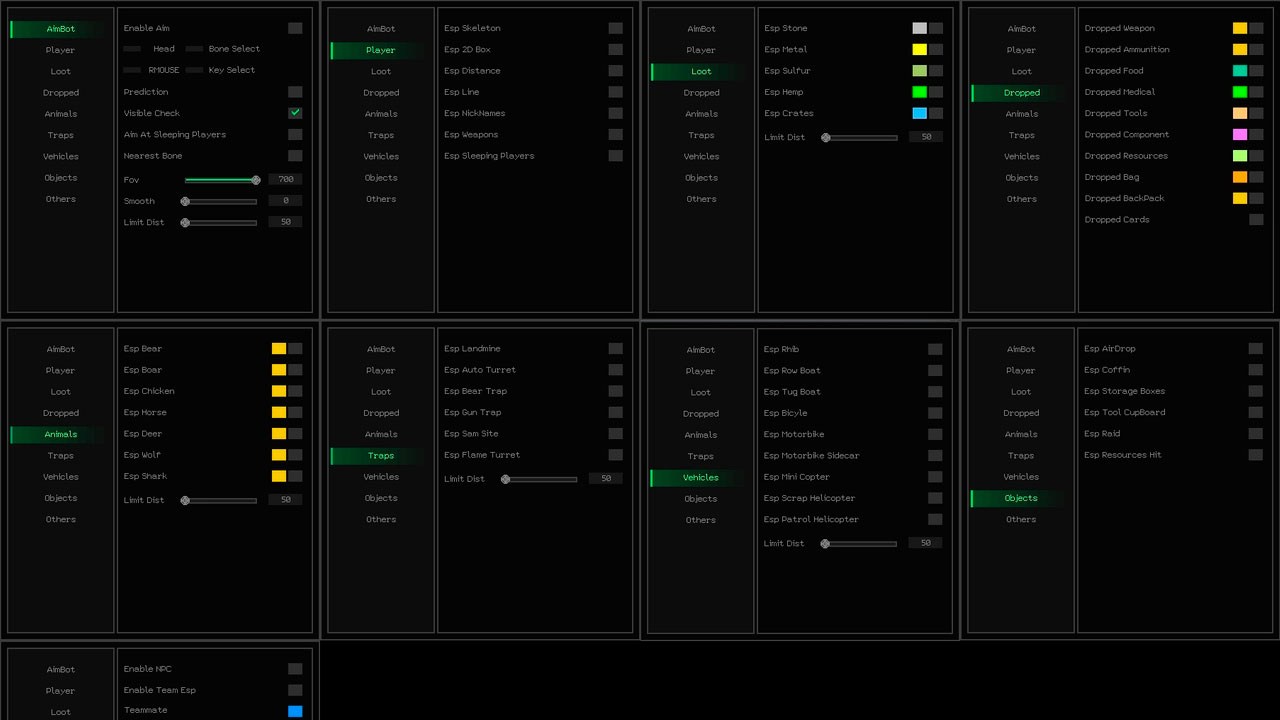Click the Limit Dist slider below Smooth

[220, 222]
